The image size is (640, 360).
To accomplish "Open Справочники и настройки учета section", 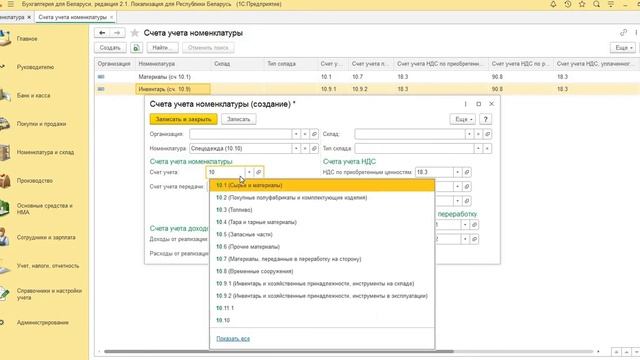I will click(x=49, y=294).
